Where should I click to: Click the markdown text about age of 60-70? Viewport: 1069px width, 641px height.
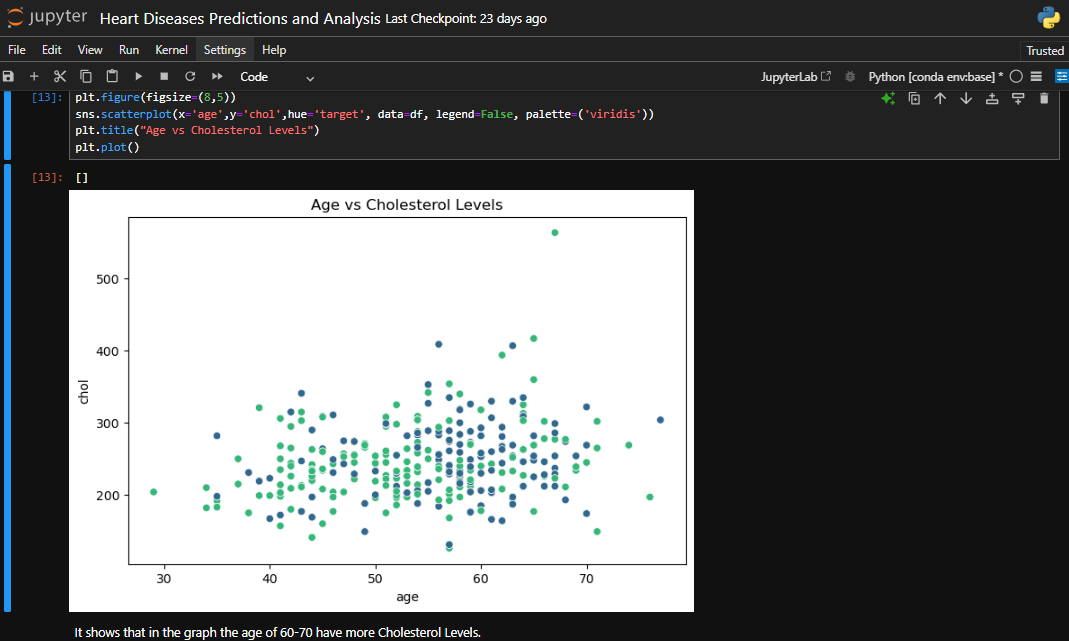click(277, 632)
